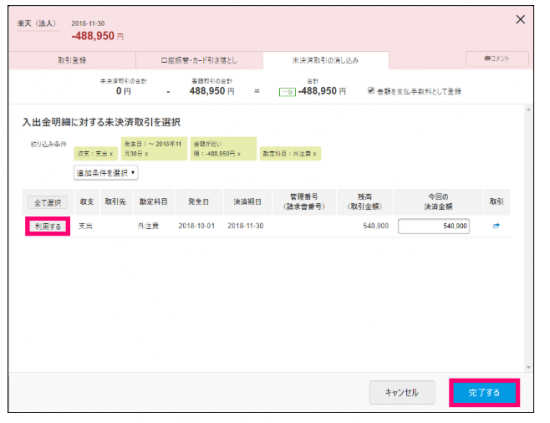
Task: Remove the 収支：支出 filter tag
Action: pos(111,154)
